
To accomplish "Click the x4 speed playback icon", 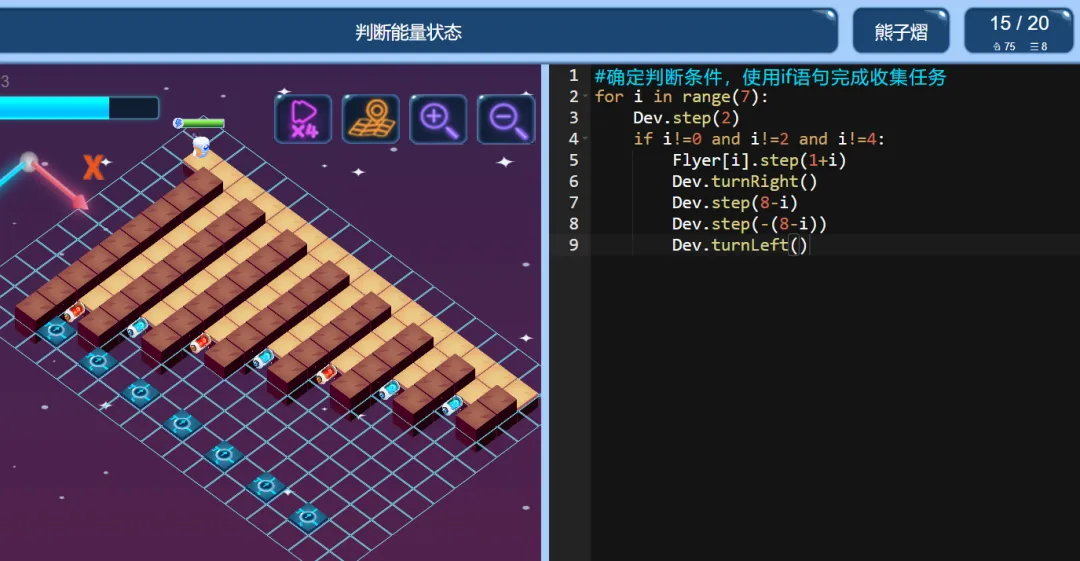I will coord(303,119).
